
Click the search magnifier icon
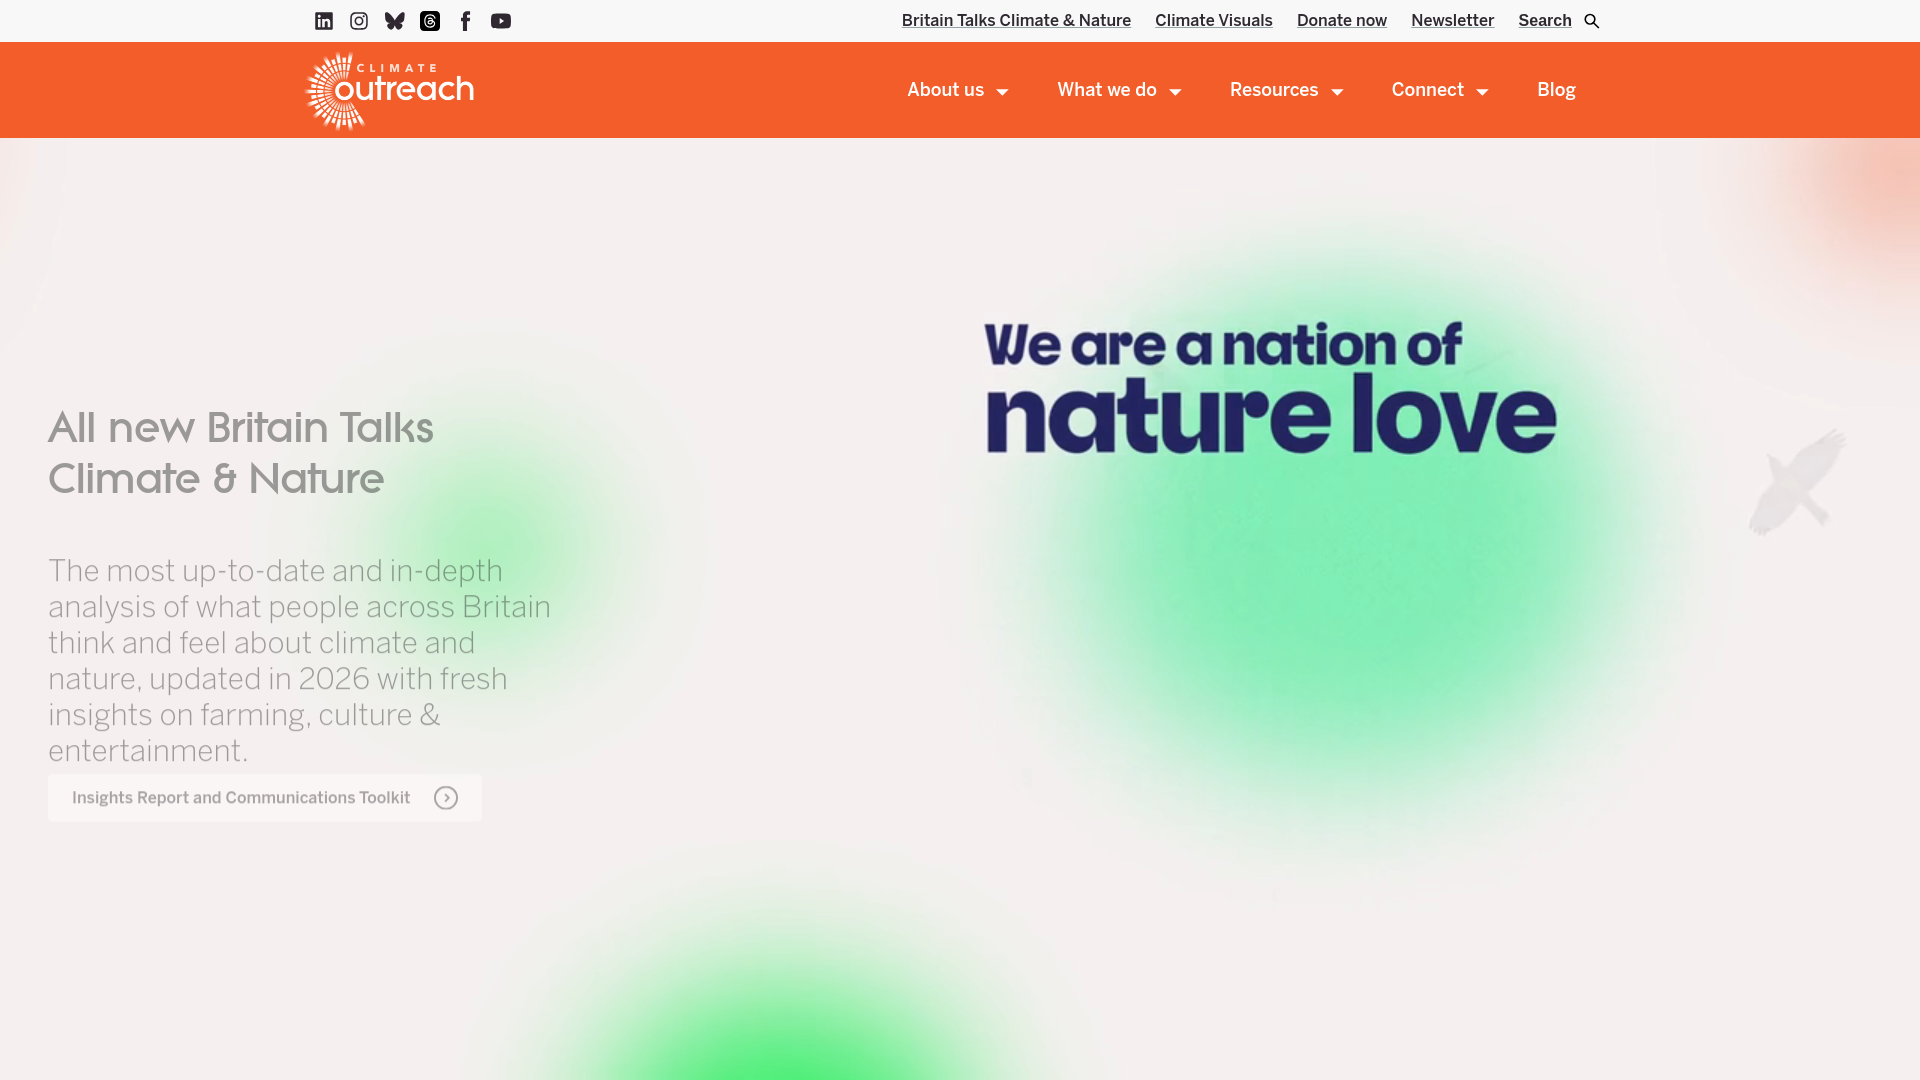(x=1592, y=21)
